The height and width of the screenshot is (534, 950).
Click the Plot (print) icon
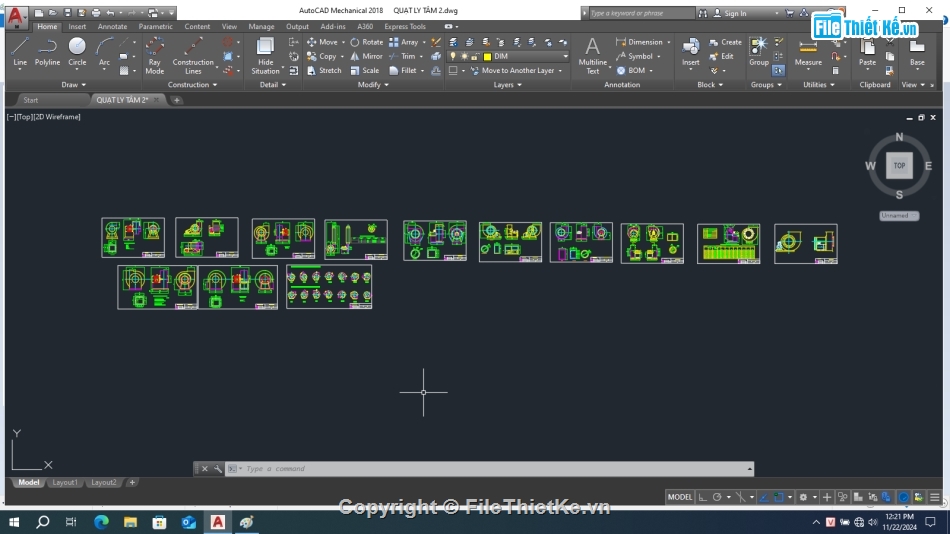pyautogui.click(x=96, y=13)
